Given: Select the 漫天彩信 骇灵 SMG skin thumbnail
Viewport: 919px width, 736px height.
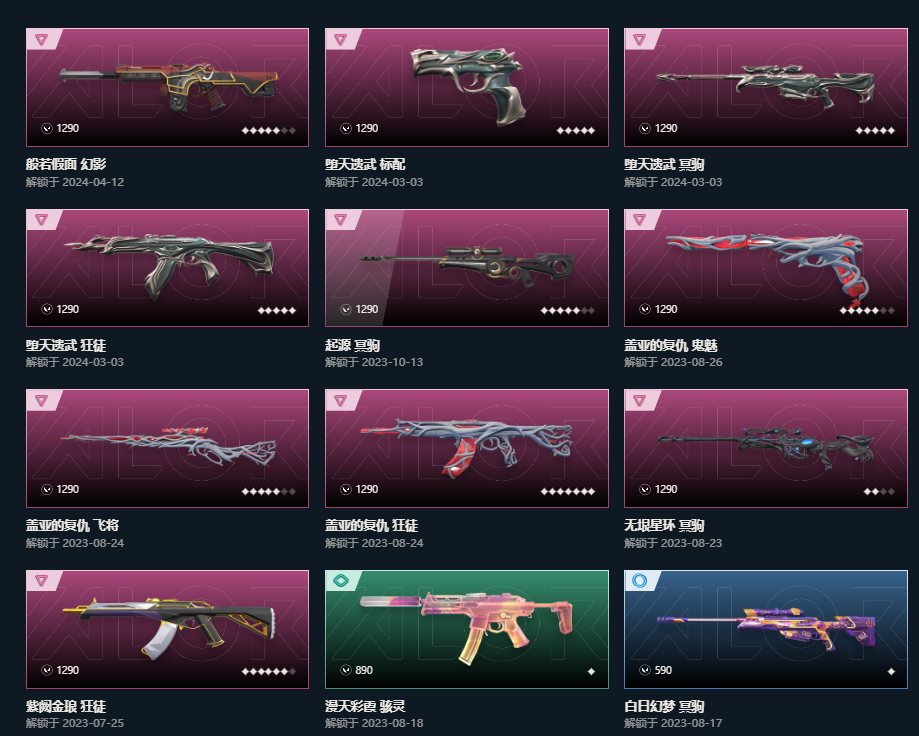Looking at the screenshot, I should 467,629.
